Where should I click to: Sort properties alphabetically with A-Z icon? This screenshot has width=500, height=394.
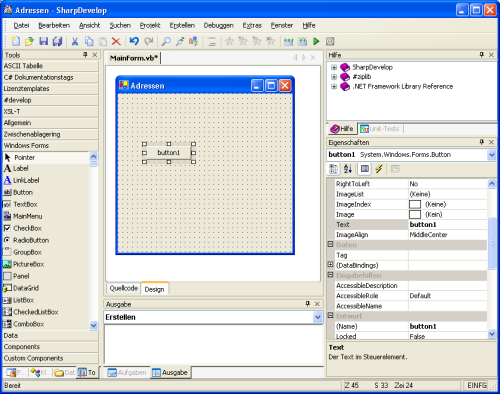click(348, 169)
